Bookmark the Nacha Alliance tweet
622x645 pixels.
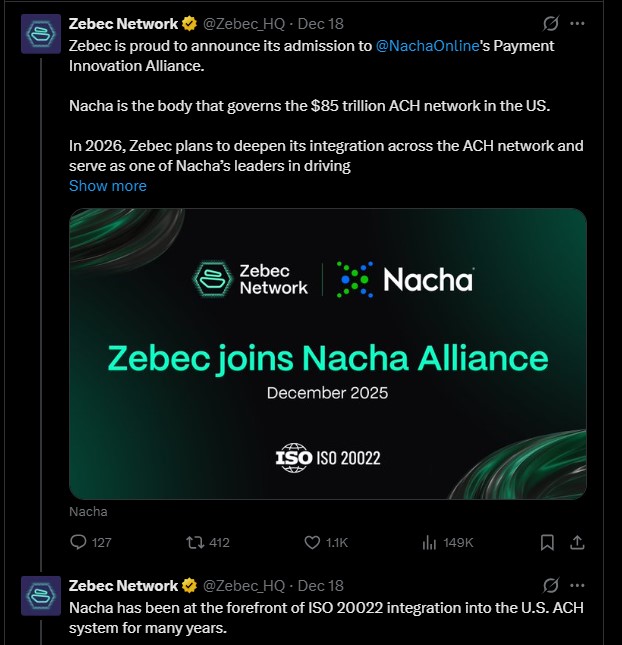pyautogui.click(x=547, y=542)
